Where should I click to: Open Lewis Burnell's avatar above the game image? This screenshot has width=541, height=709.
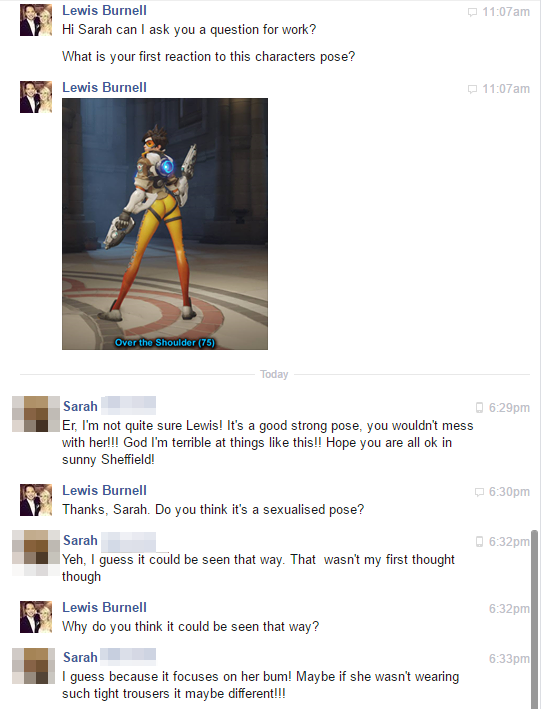(36, 97)
